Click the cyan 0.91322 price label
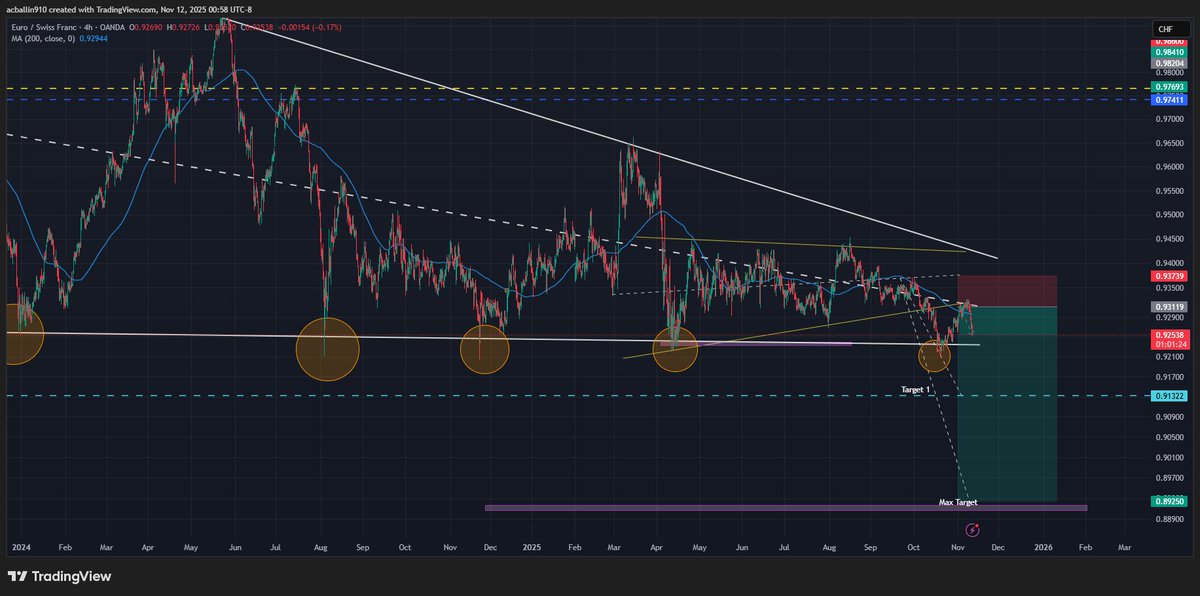The width and height of the screenshot is (1200, 596). click(1168, 396)
